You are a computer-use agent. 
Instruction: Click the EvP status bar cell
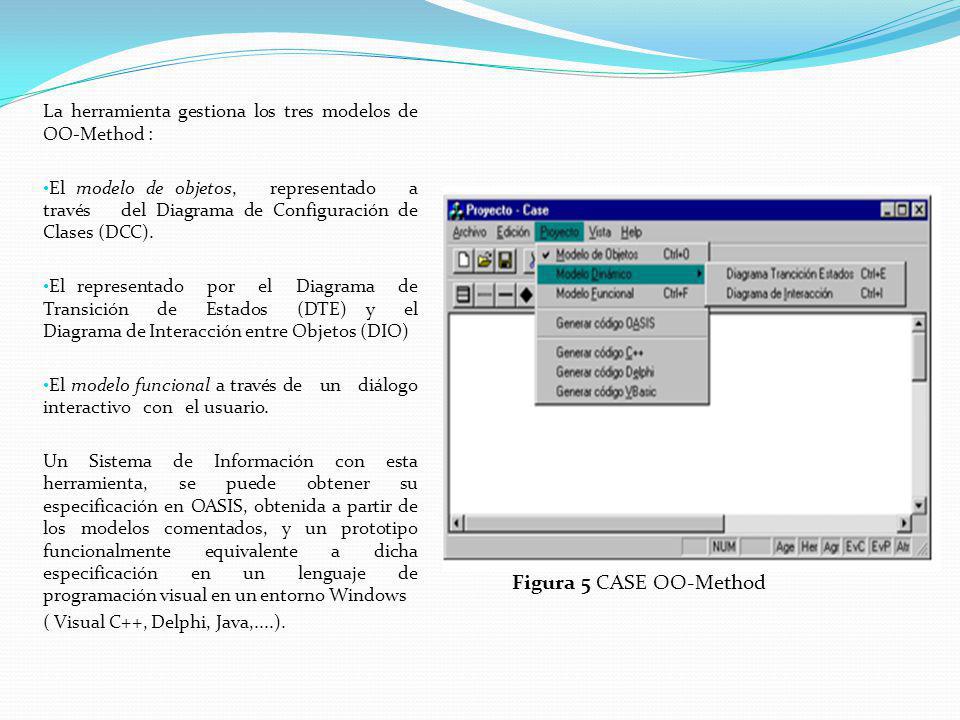[880, 547]
